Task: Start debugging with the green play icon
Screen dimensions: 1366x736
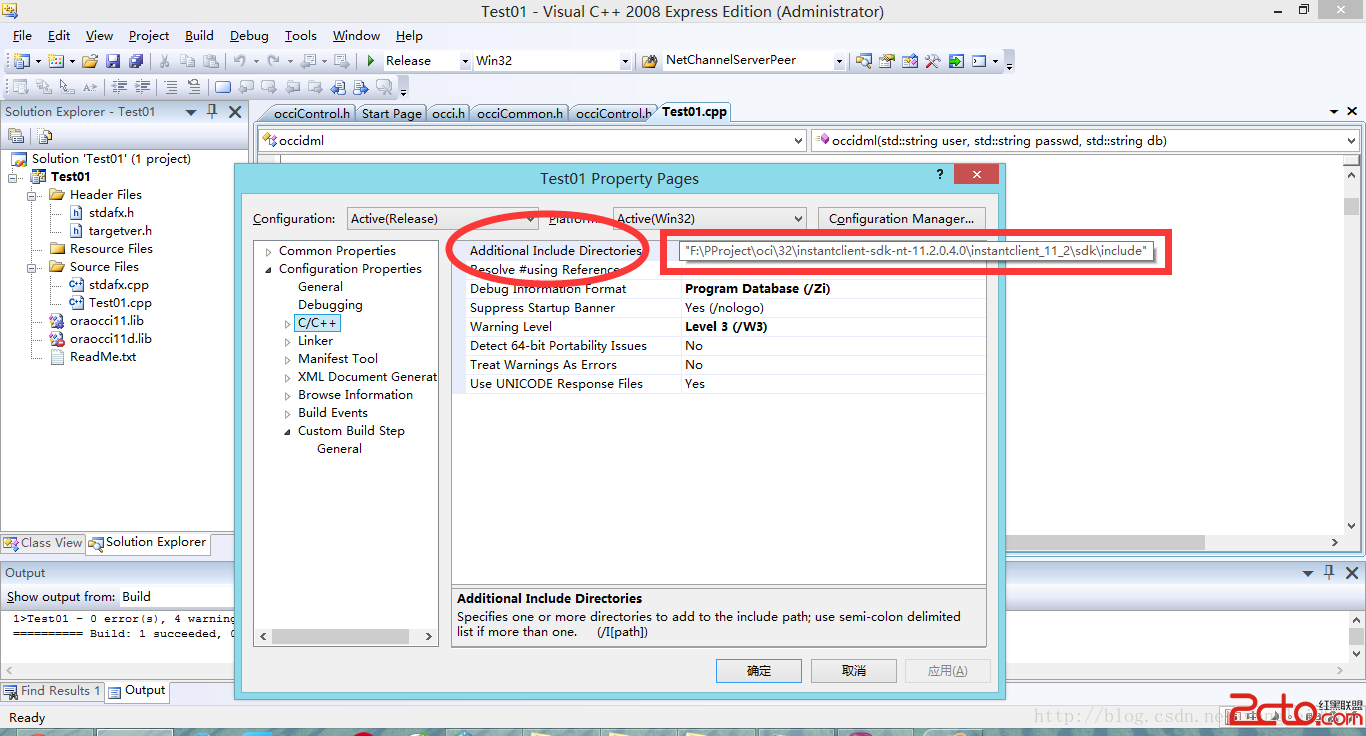Action: 371,61
